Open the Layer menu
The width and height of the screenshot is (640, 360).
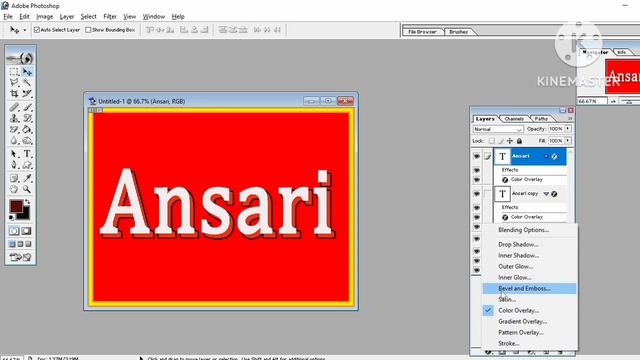click(67, 16)
